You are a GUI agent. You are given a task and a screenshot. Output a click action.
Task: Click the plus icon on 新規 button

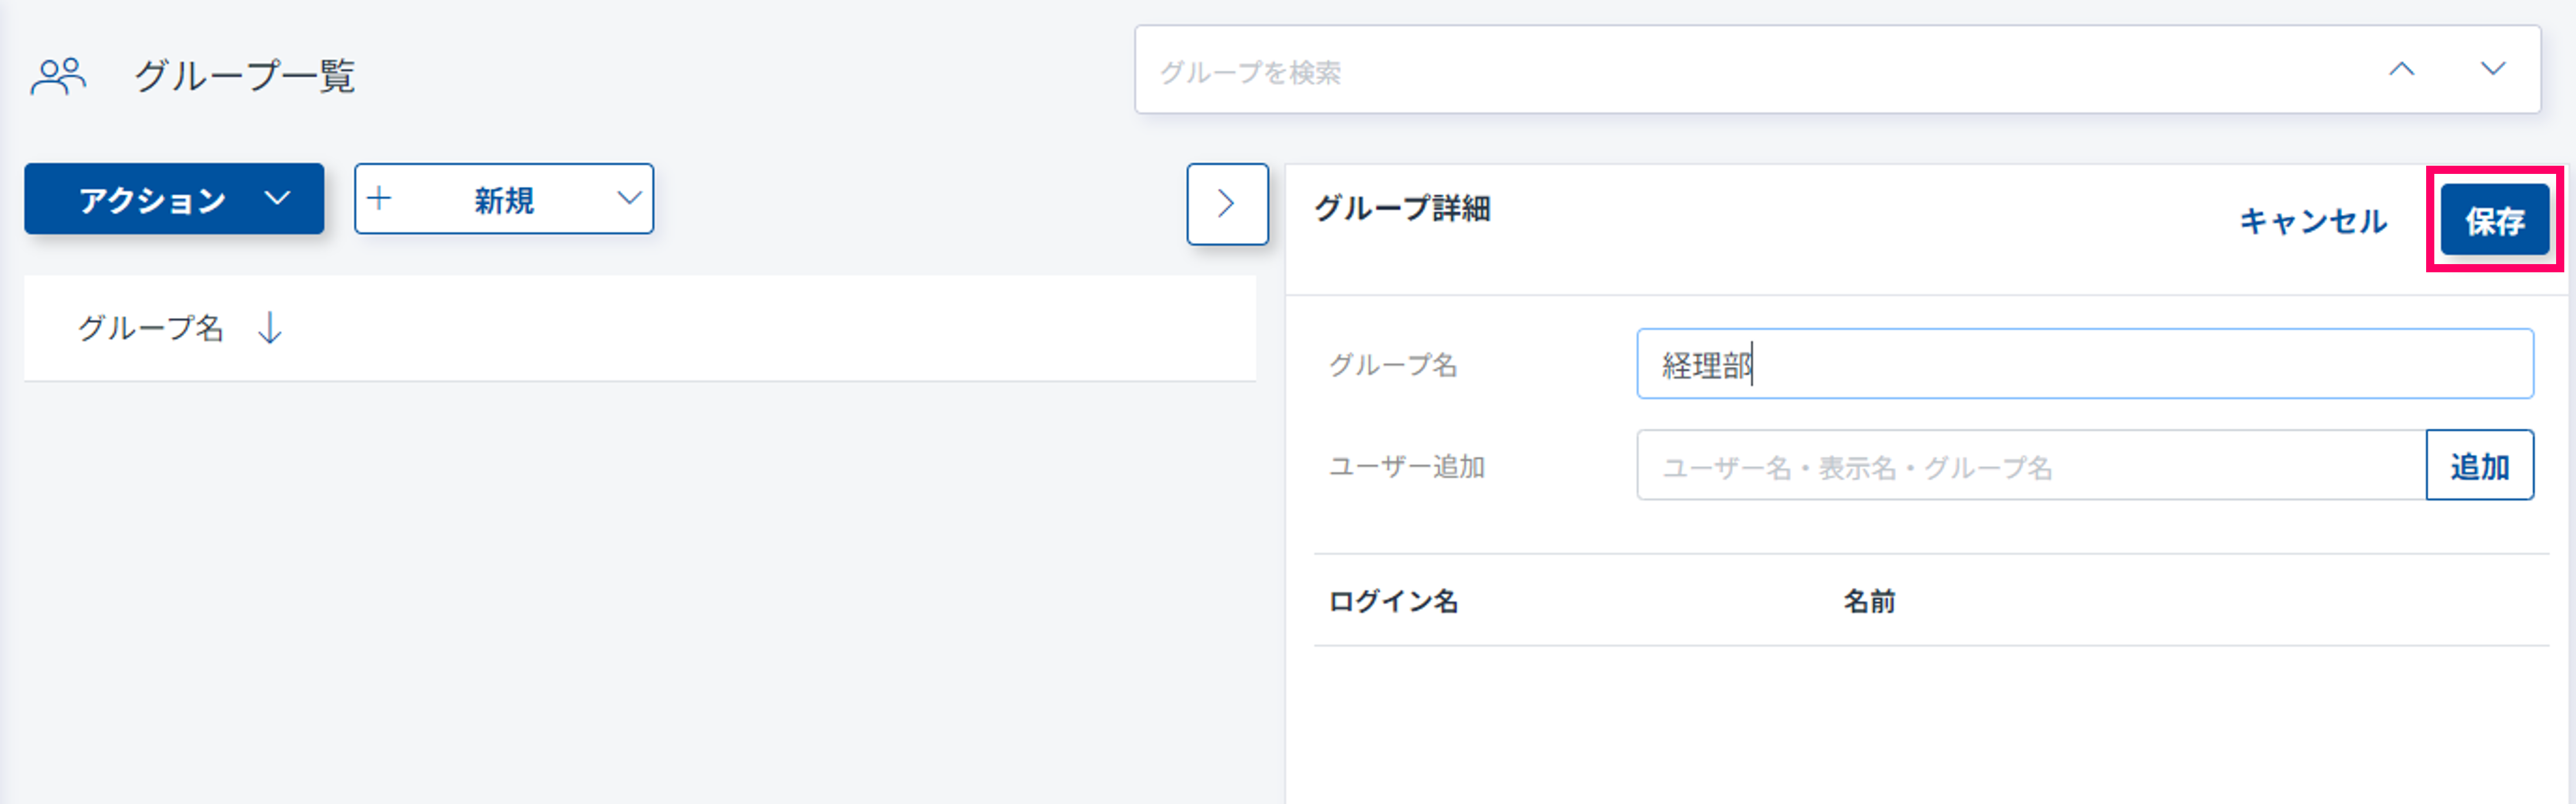tap(379, 198)
